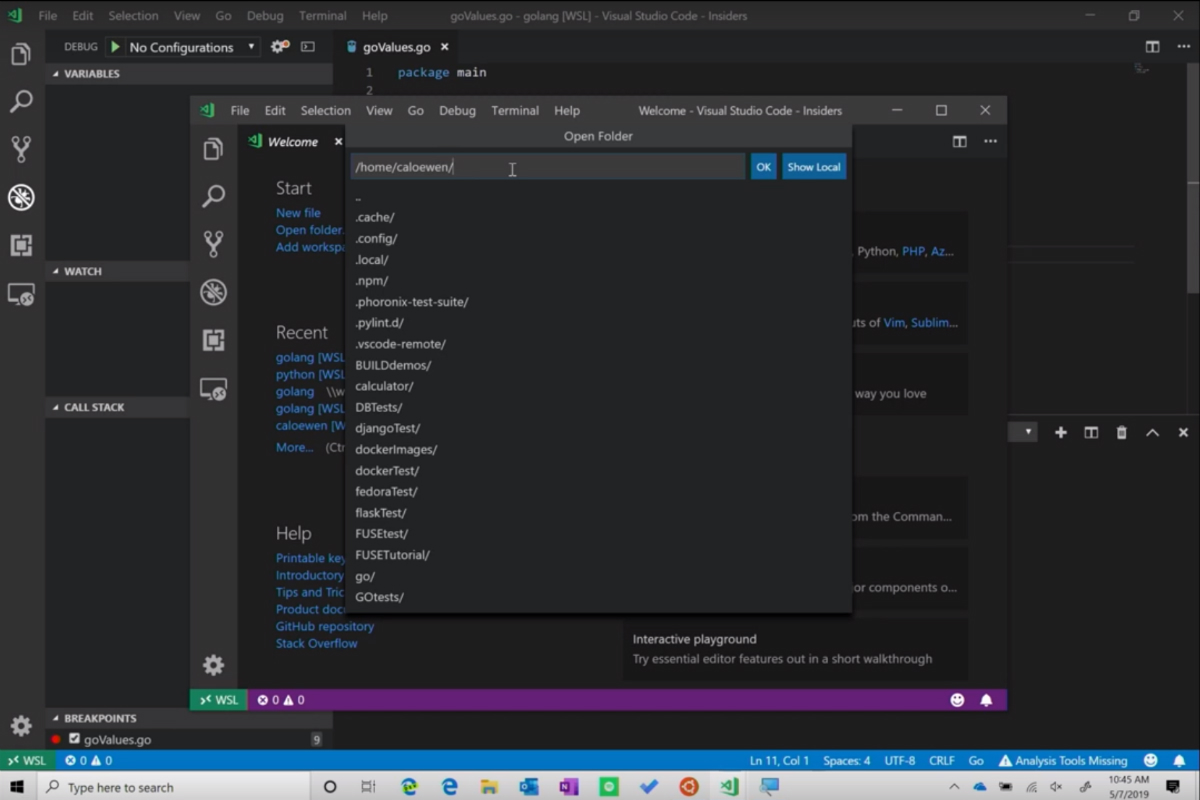The image size is (1200, 800).
Task: Toggle the goValues.go breakpoint checkbox
Action: click(x=74, y=739)
